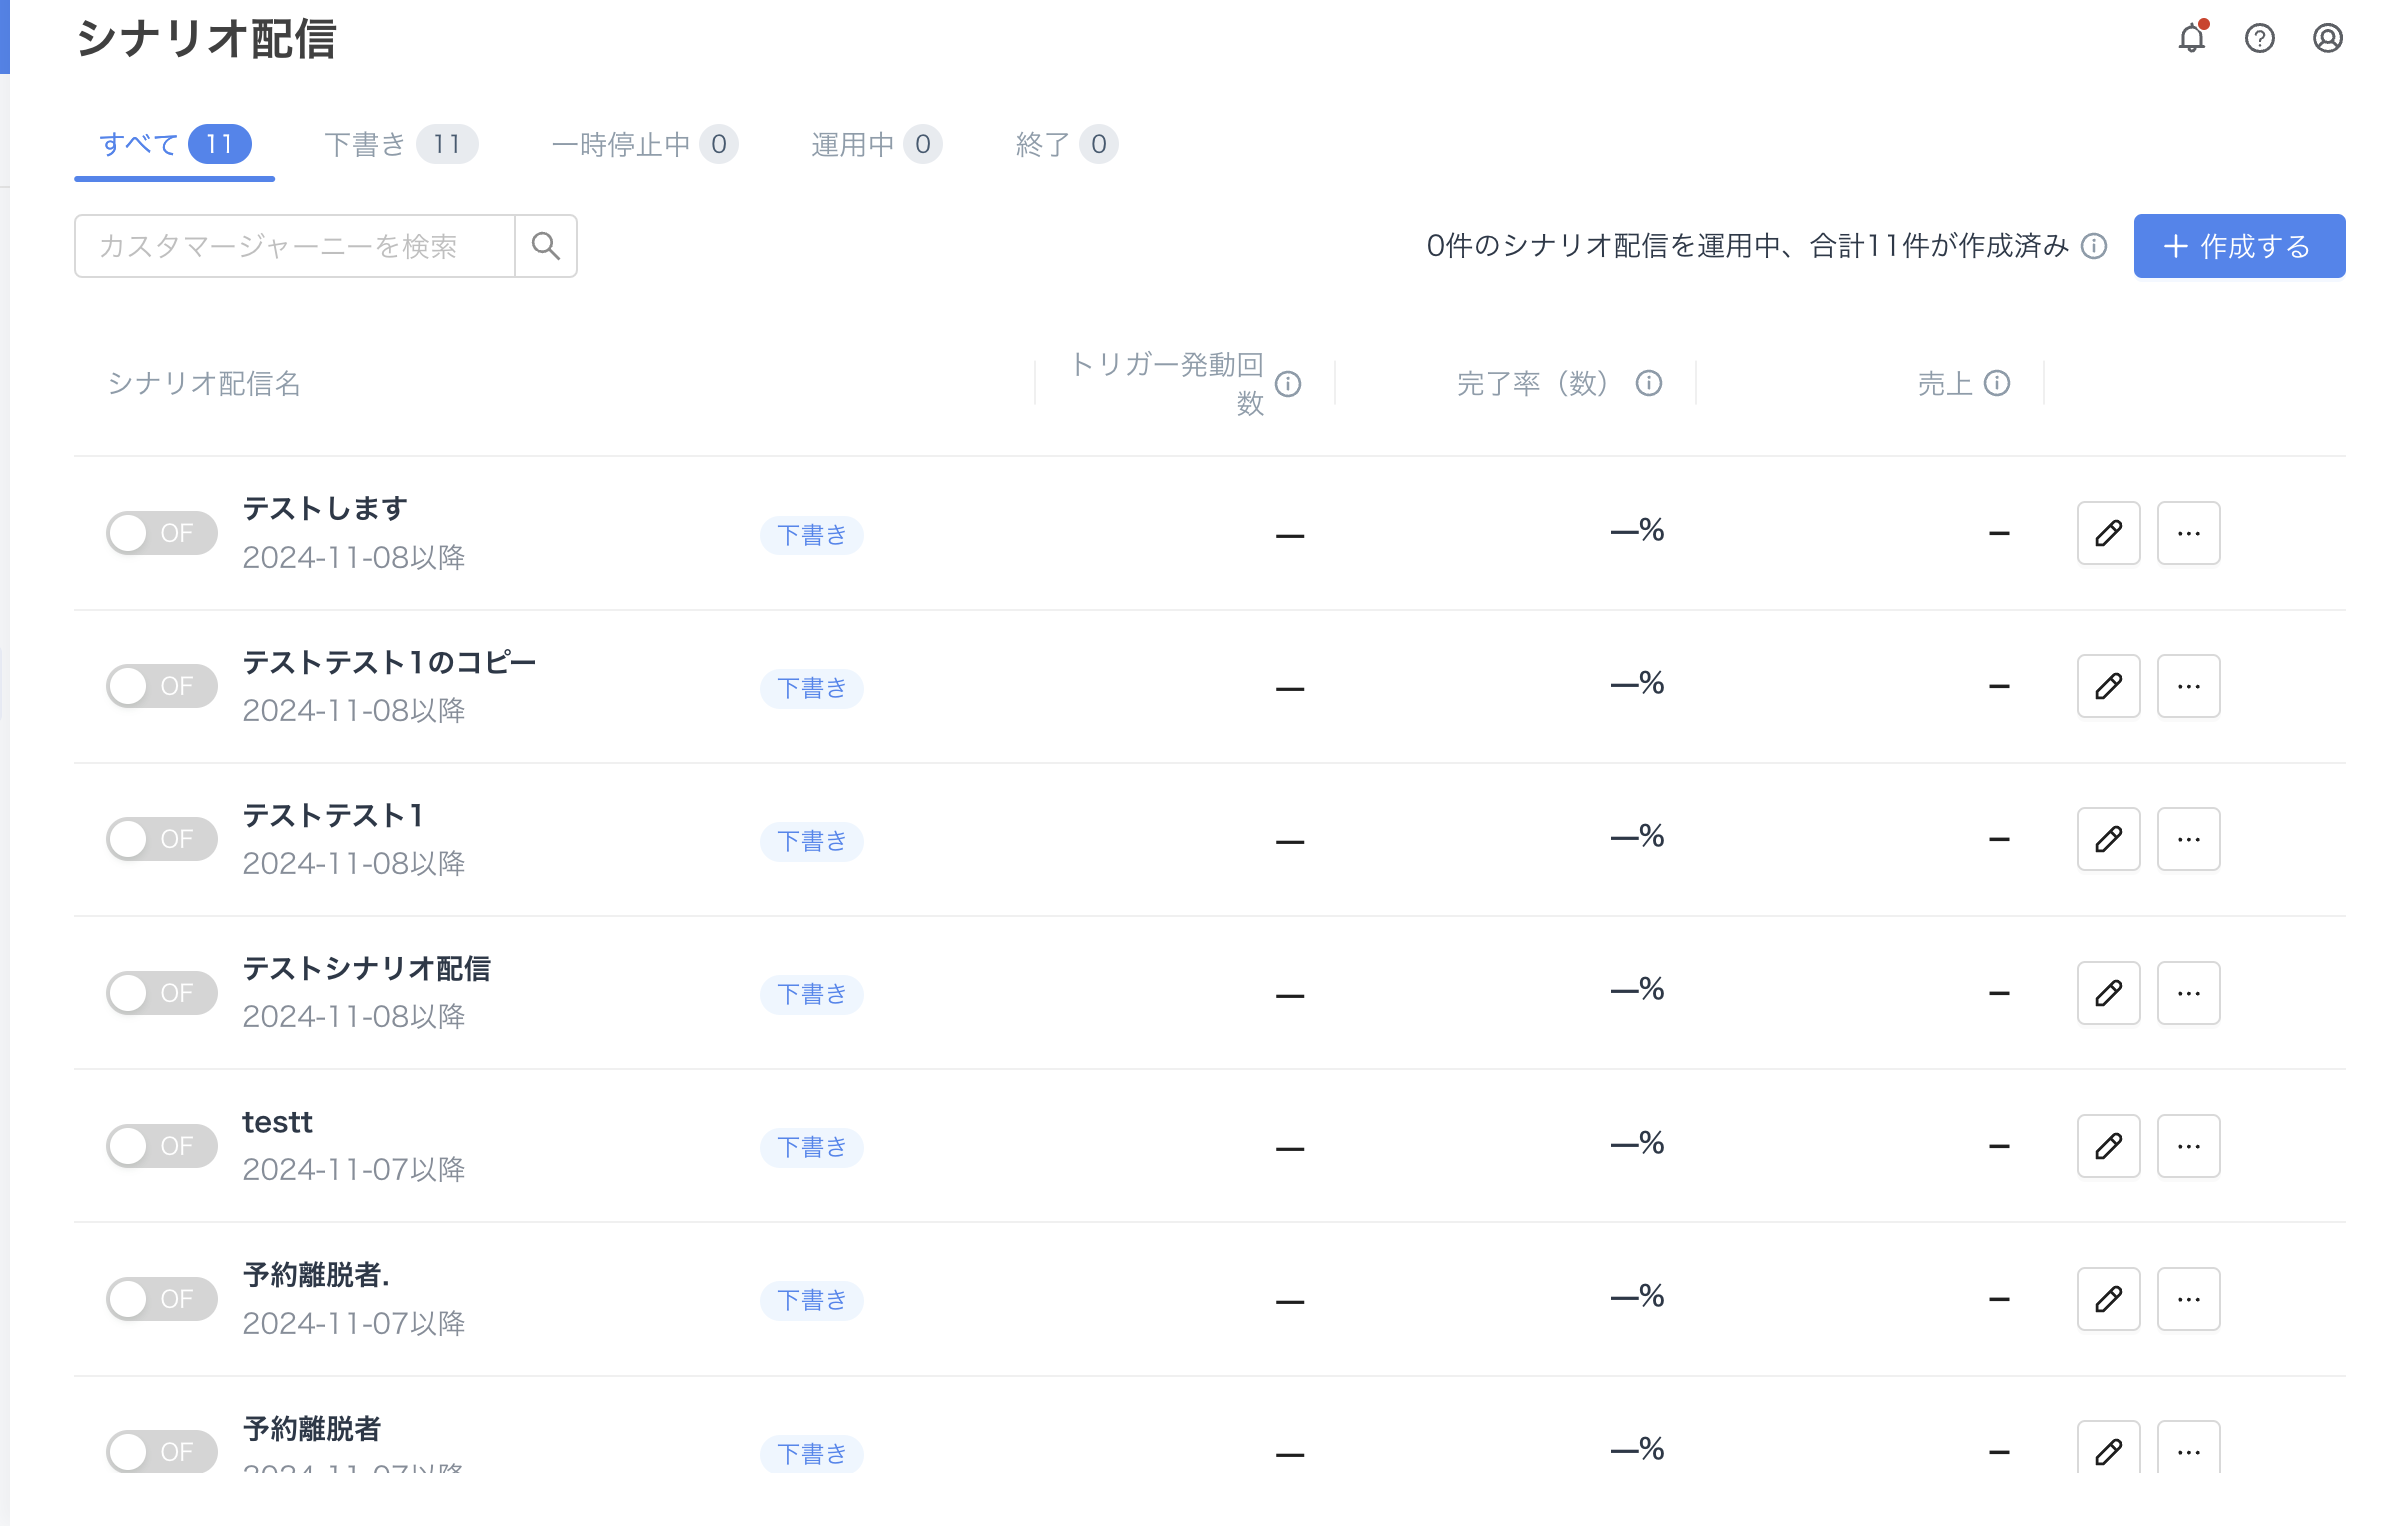Click the search magnifier icon
This screenshot has width=2394, height=1526.
tap(545, 246)
